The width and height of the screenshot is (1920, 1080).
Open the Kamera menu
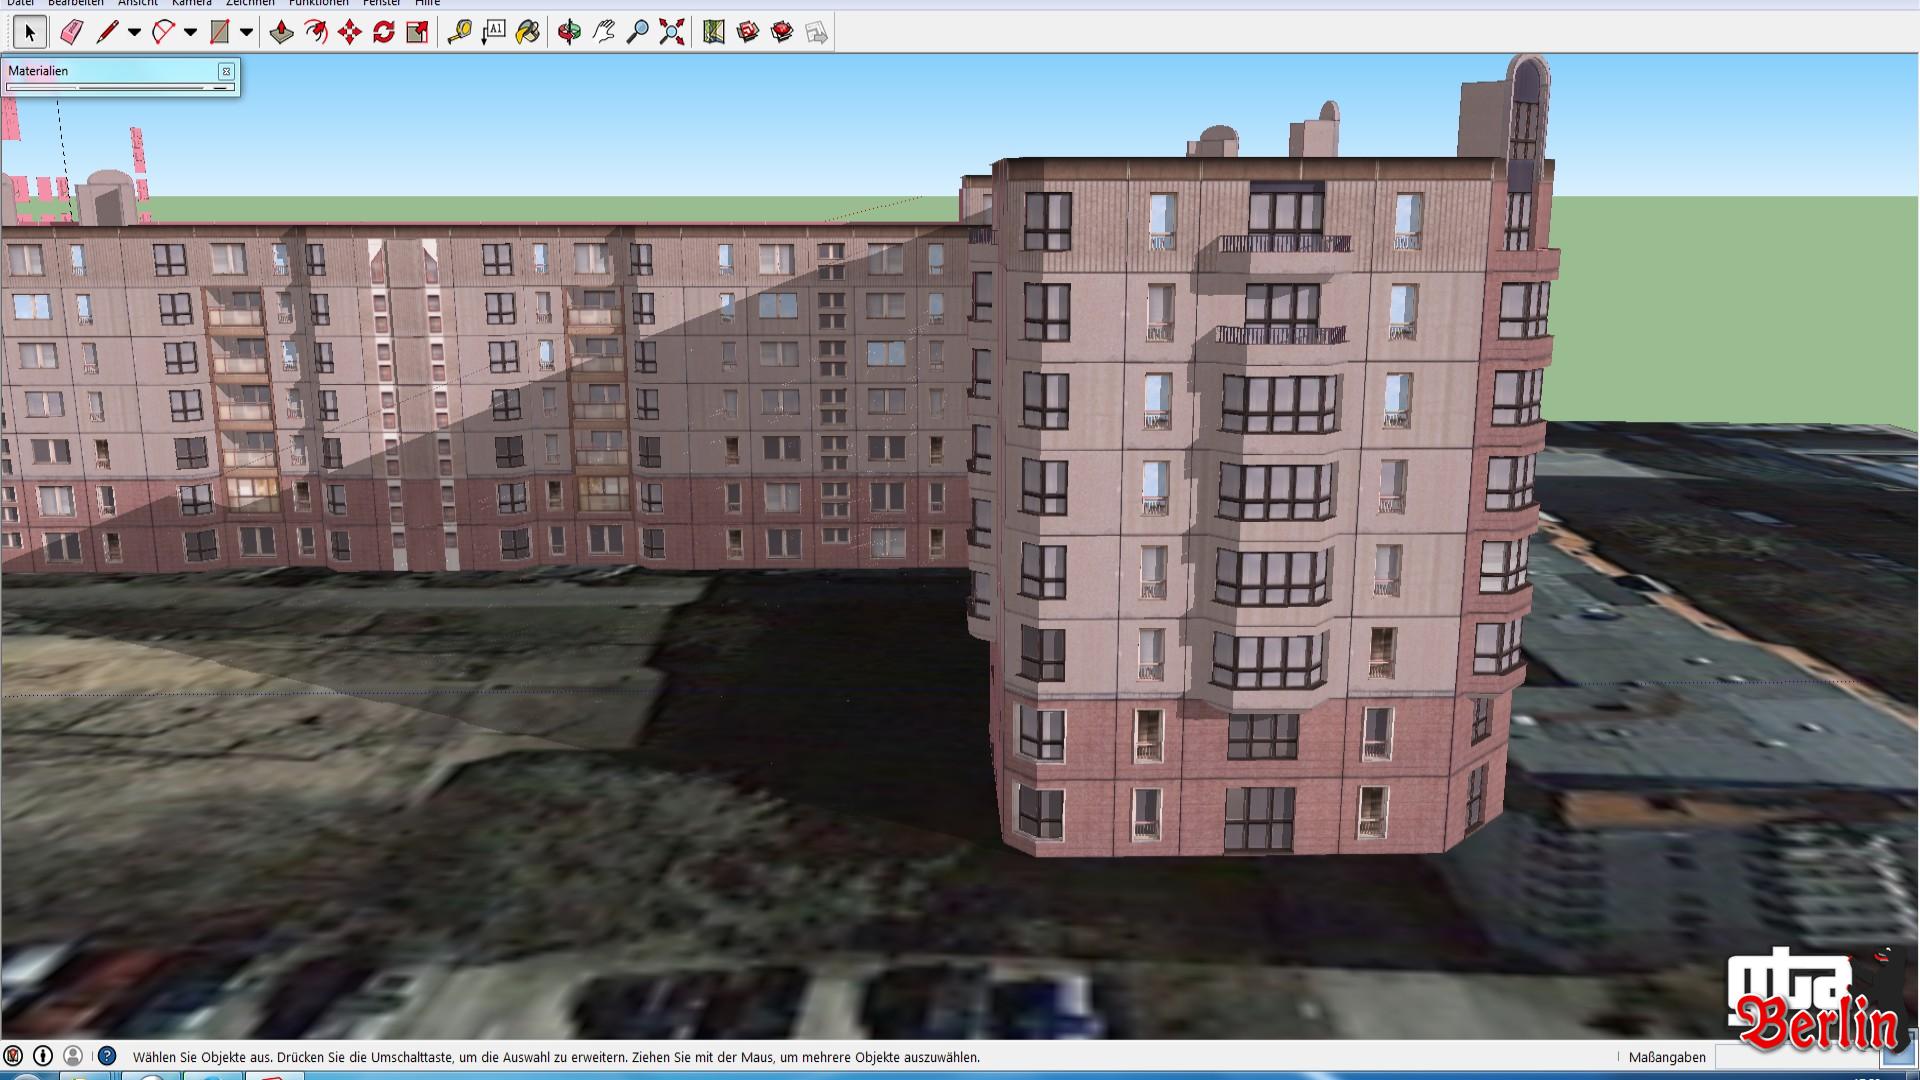191,3
